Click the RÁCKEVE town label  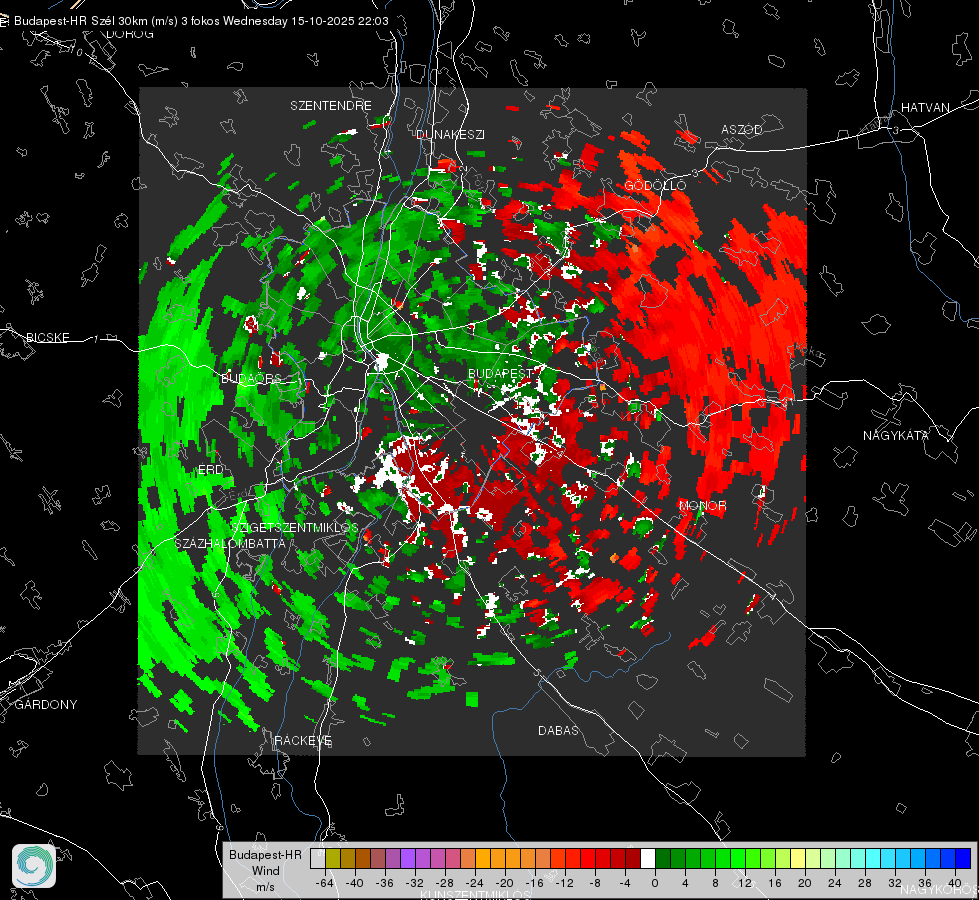click(303, 741)
